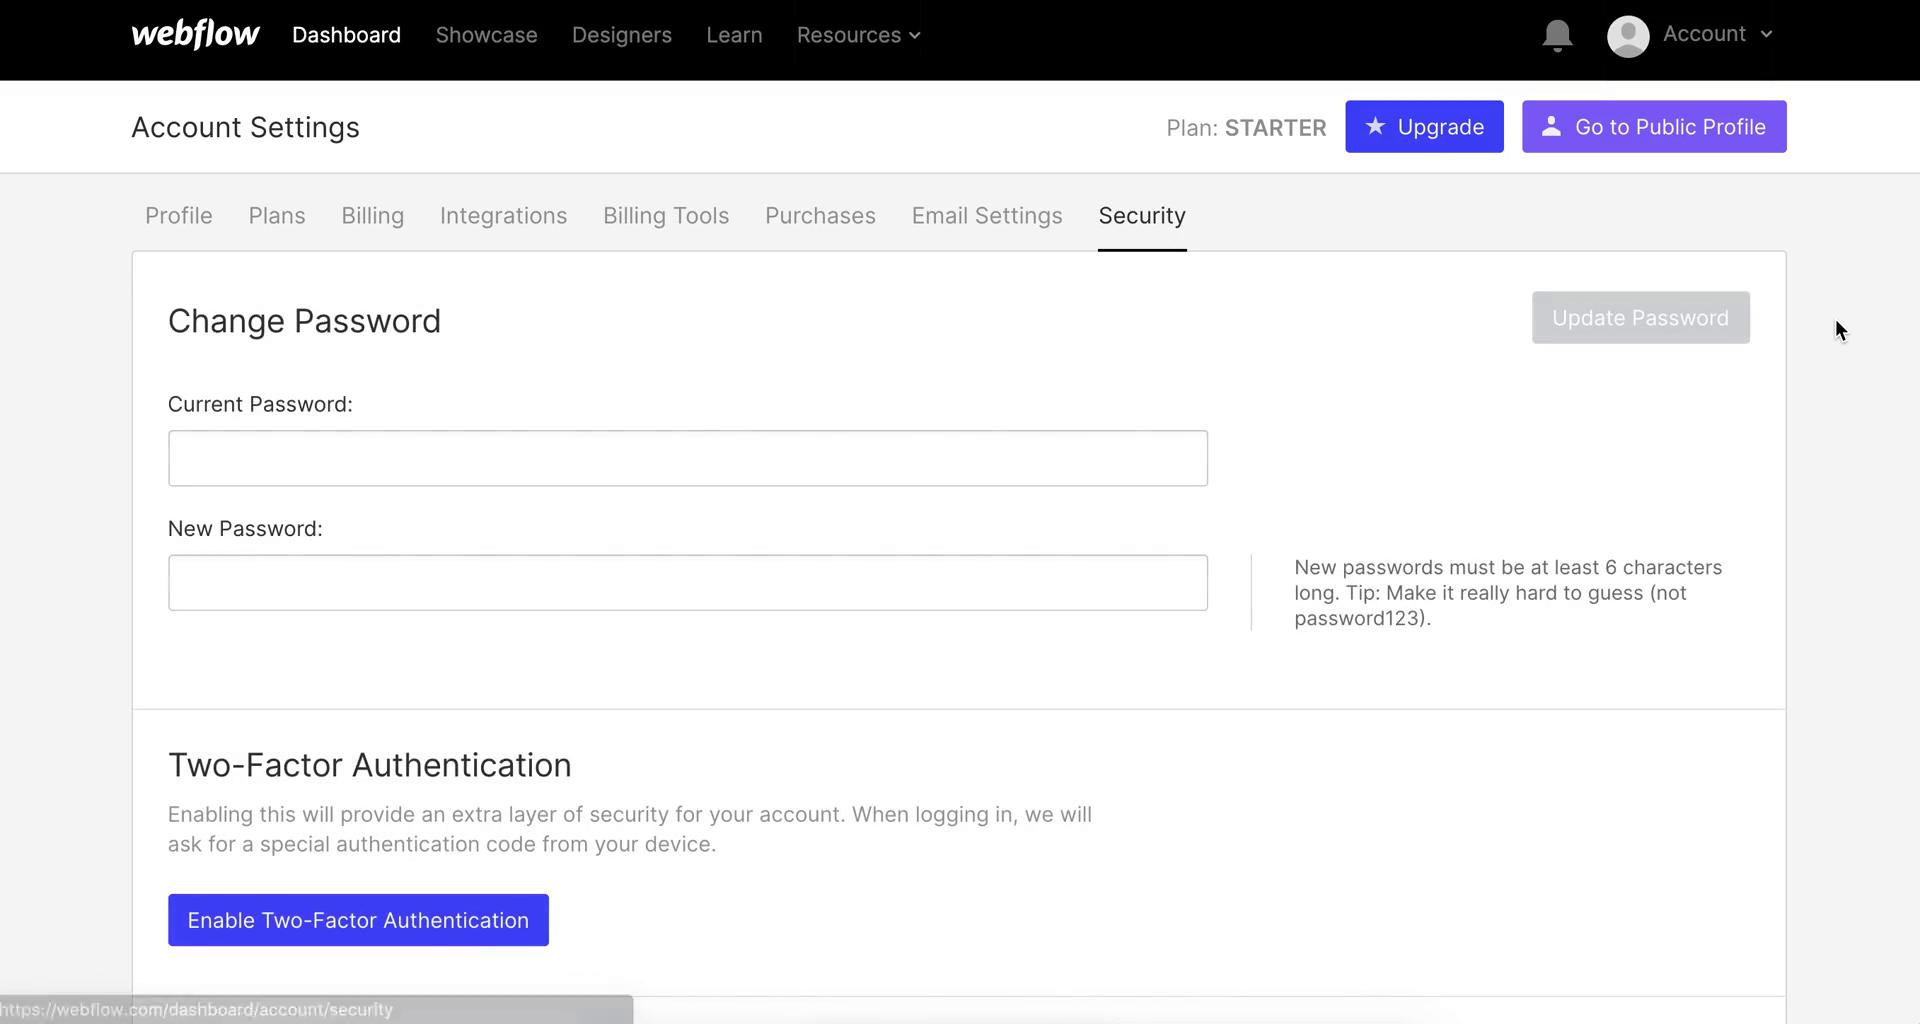
Task: Click Go to Public Profile button
Action: [x=1654, y=127]
